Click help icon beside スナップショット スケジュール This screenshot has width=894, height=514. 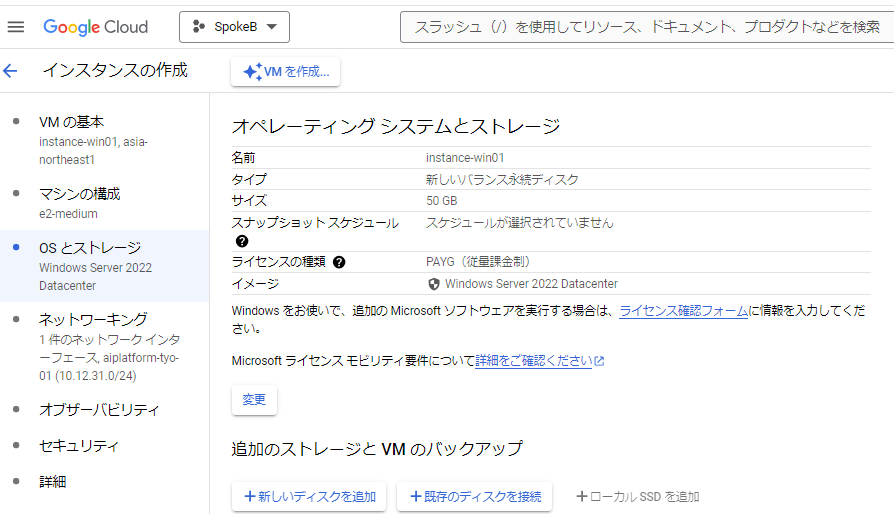242,241
